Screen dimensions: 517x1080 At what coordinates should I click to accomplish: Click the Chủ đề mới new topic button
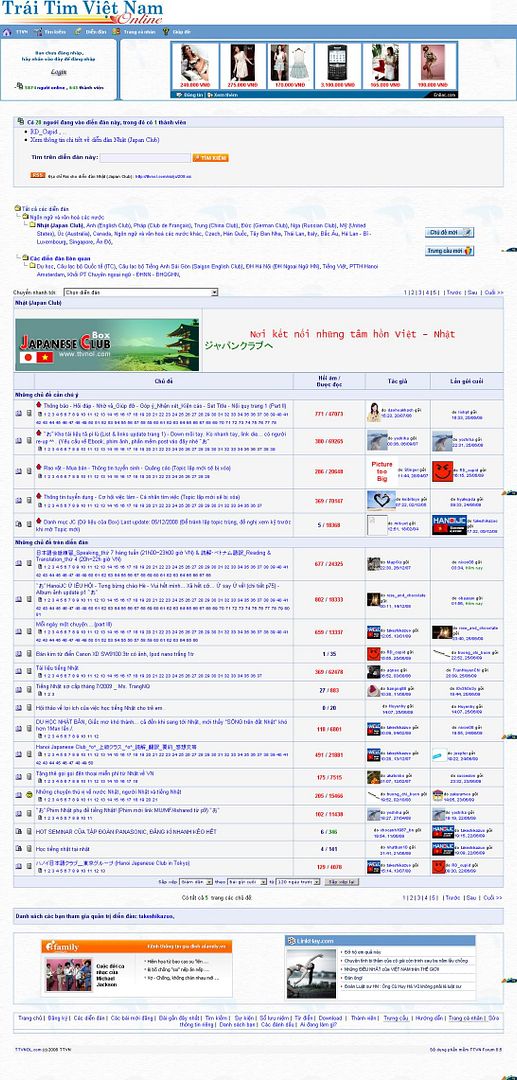[x=450, y=232]
